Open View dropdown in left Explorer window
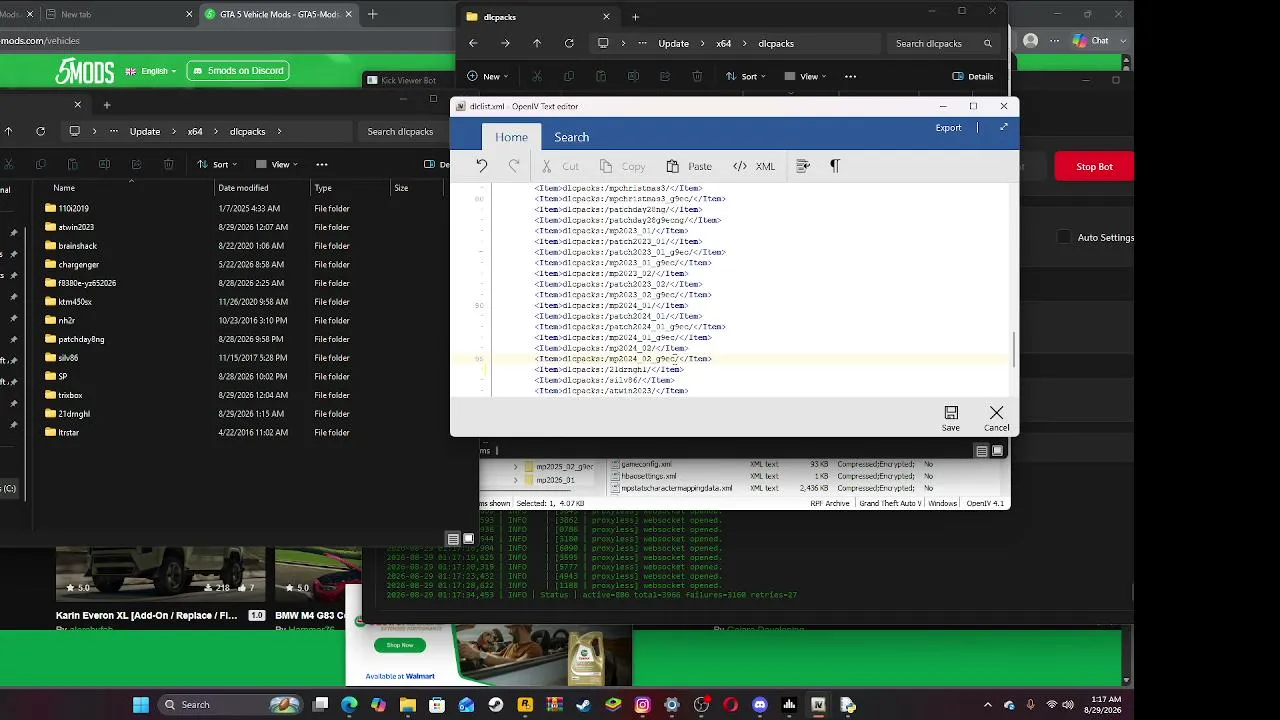 pos(276,164)
